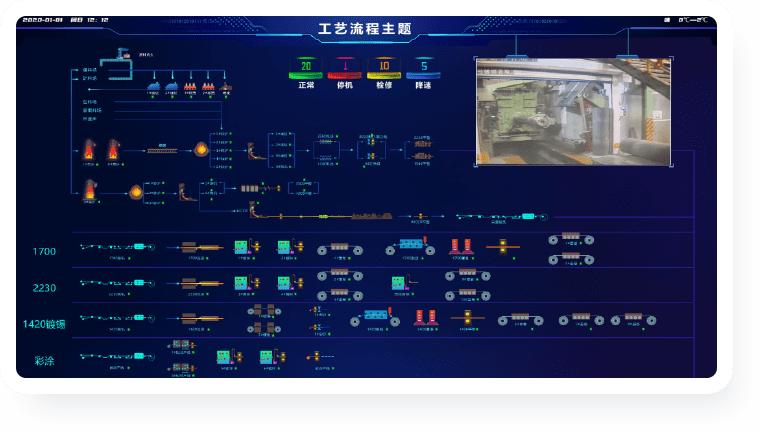Click the red twin towers in 1420镀锡 row

426,318
